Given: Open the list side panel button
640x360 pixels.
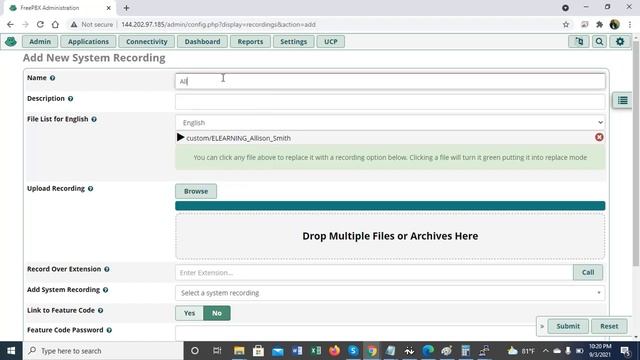Looking at the screenshot, I should (x=622, y=100).
